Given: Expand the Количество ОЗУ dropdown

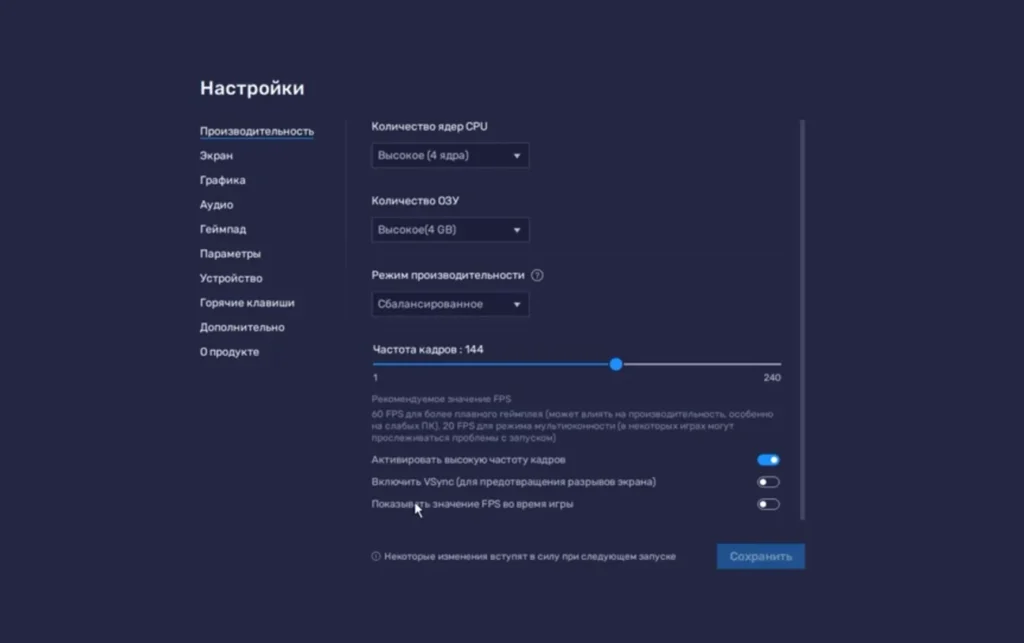Looking at the screenshot, I should tap(450, 230).
